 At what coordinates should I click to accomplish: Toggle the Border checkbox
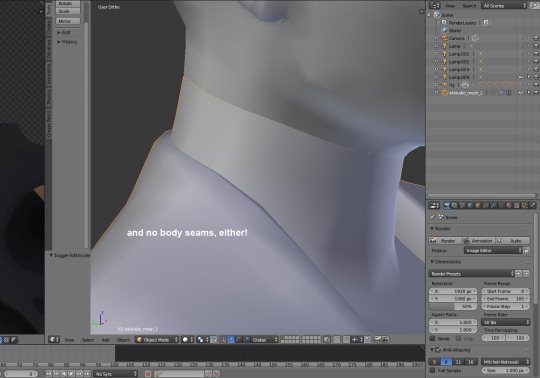[433, 338]
